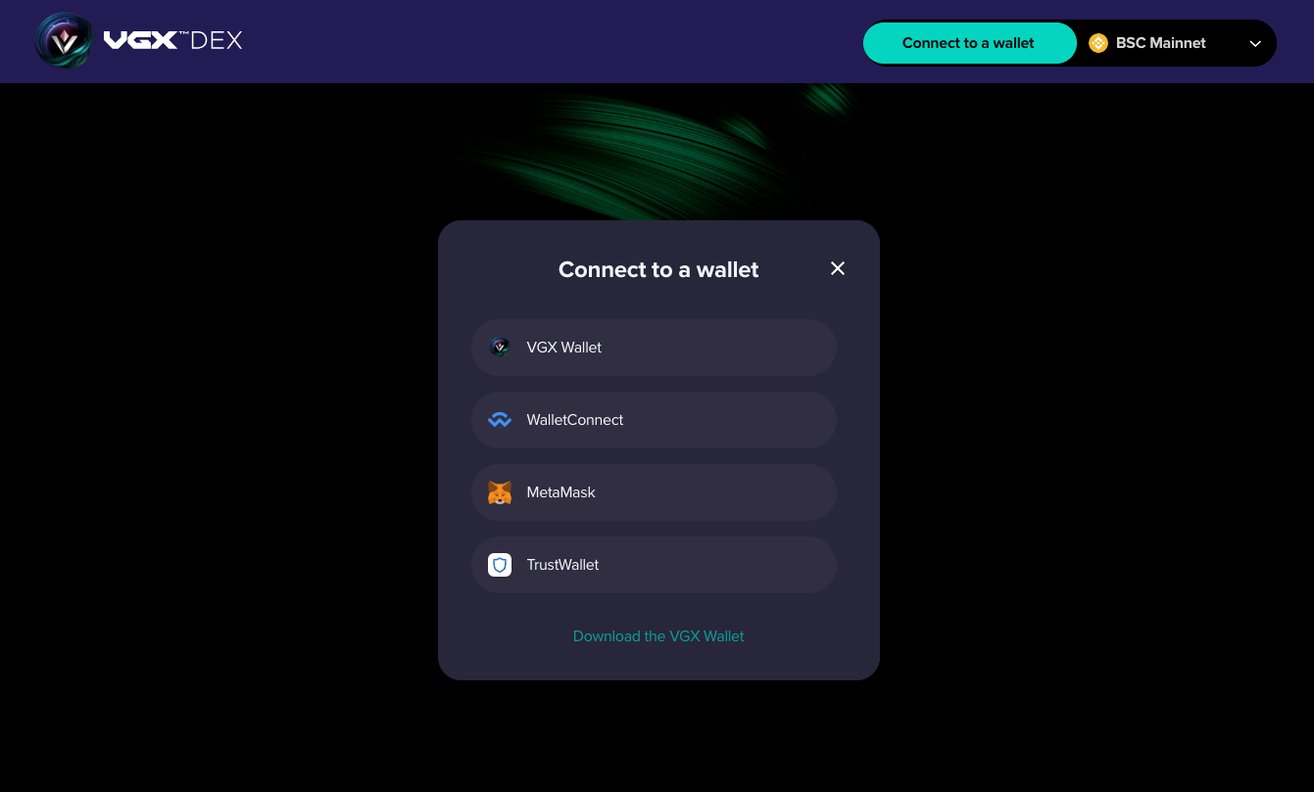The width and height of the screenshot is (1314, 792).
Task: Choose the VGX Wallet option
Action: click(x=654, y=347)
